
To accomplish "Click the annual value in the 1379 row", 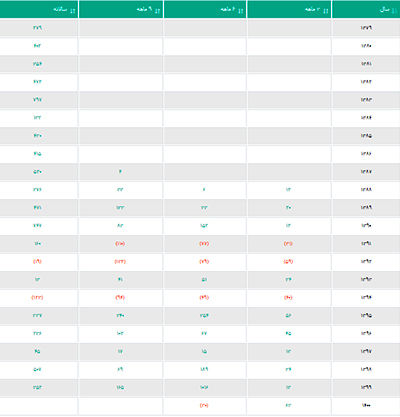I will pyautogui.click(x=37, y=28).
